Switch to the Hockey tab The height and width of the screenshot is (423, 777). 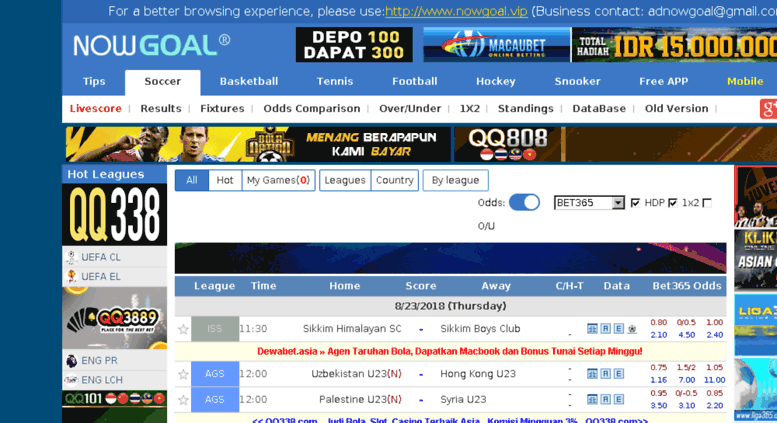[496, 82]
